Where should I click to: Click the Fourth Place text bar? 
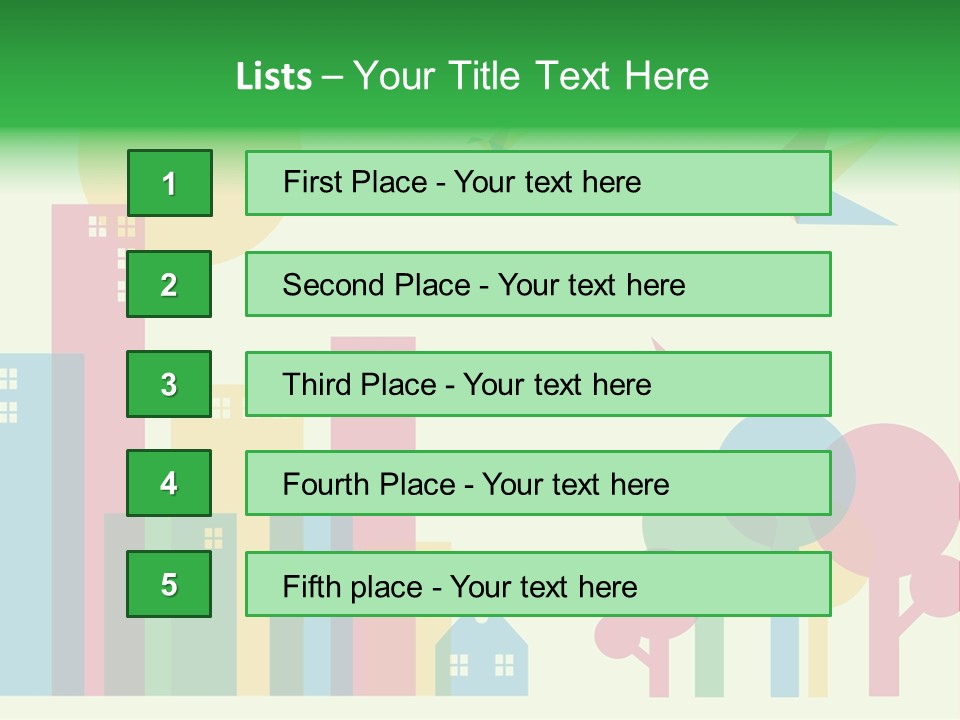pos(538,484)
